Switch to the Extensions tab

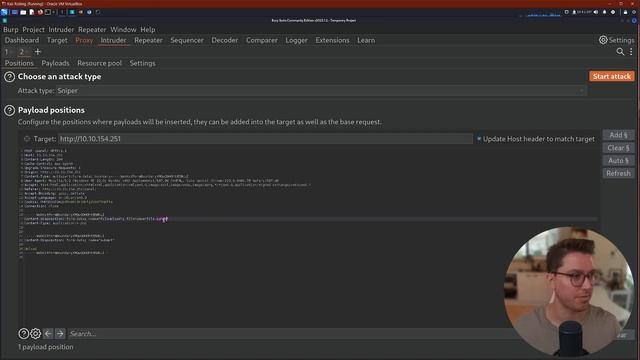point(332,40)
